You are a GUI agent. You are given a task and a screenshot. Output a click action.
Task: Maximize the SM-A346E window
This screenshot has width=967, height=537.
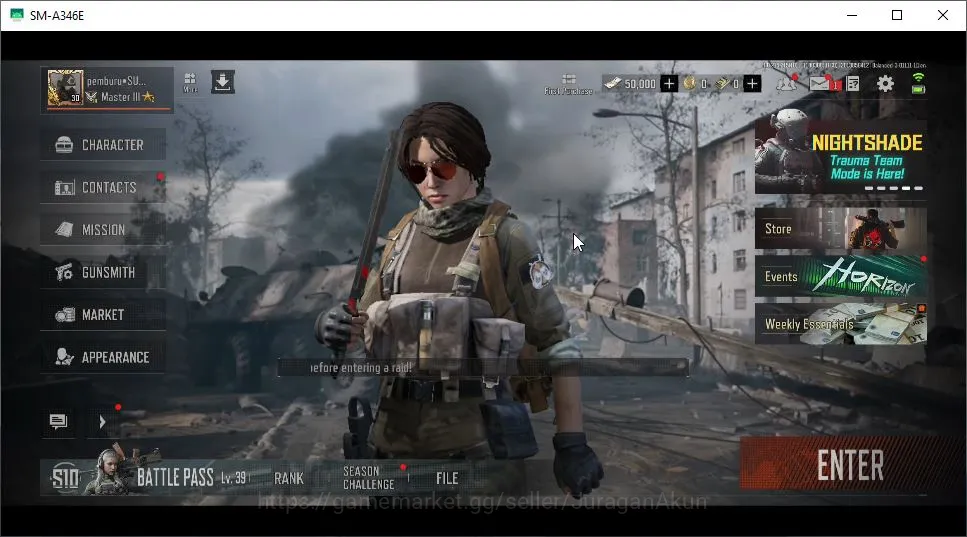pyautogui.click(x=897, y=15)
